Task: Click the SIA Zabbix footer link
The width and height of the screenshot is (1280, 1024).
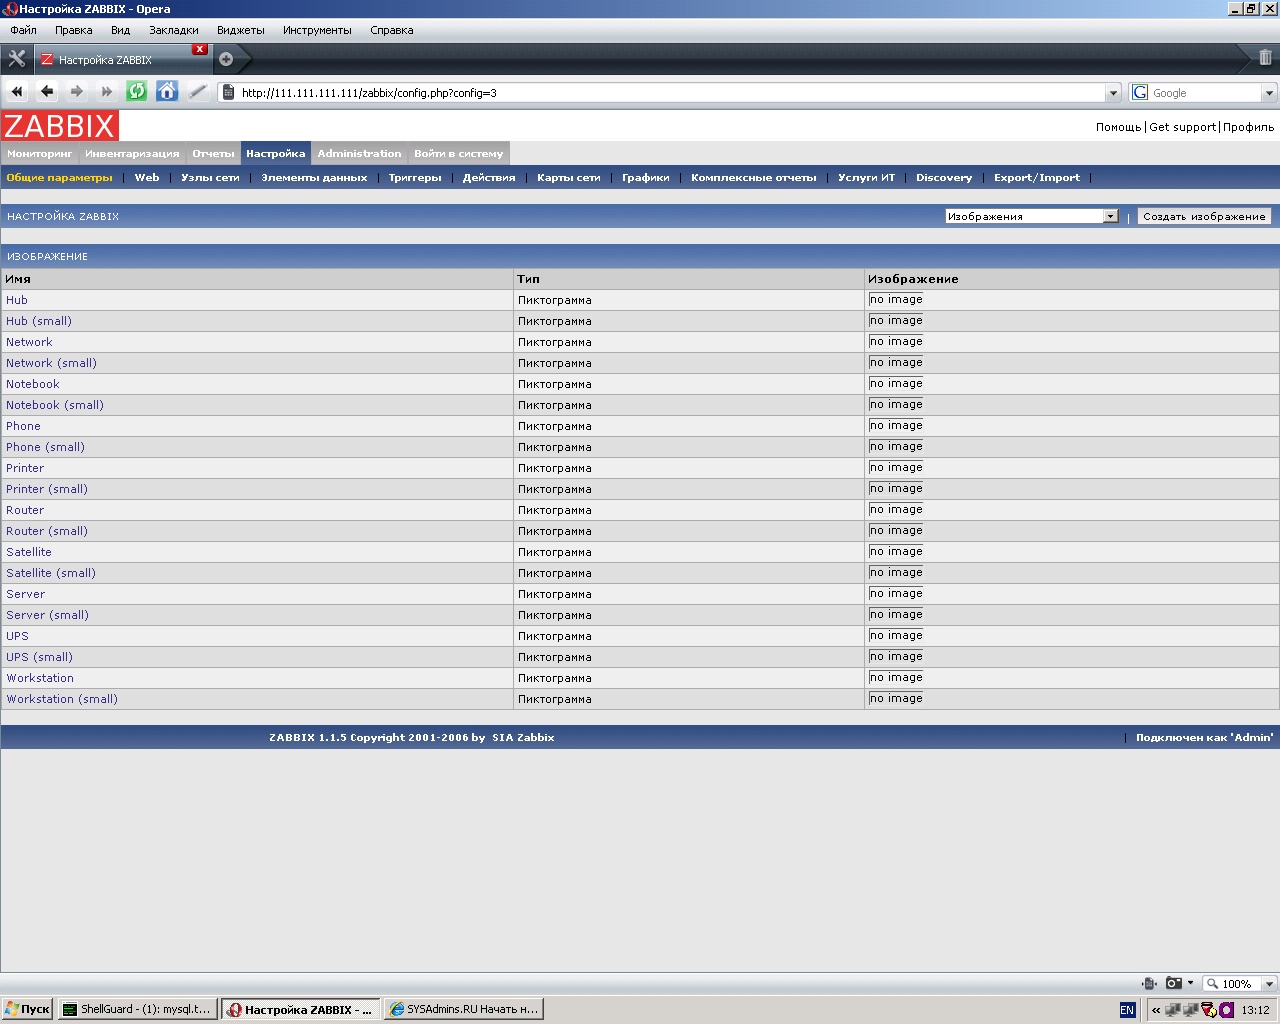Action: [x=523, y=738]
